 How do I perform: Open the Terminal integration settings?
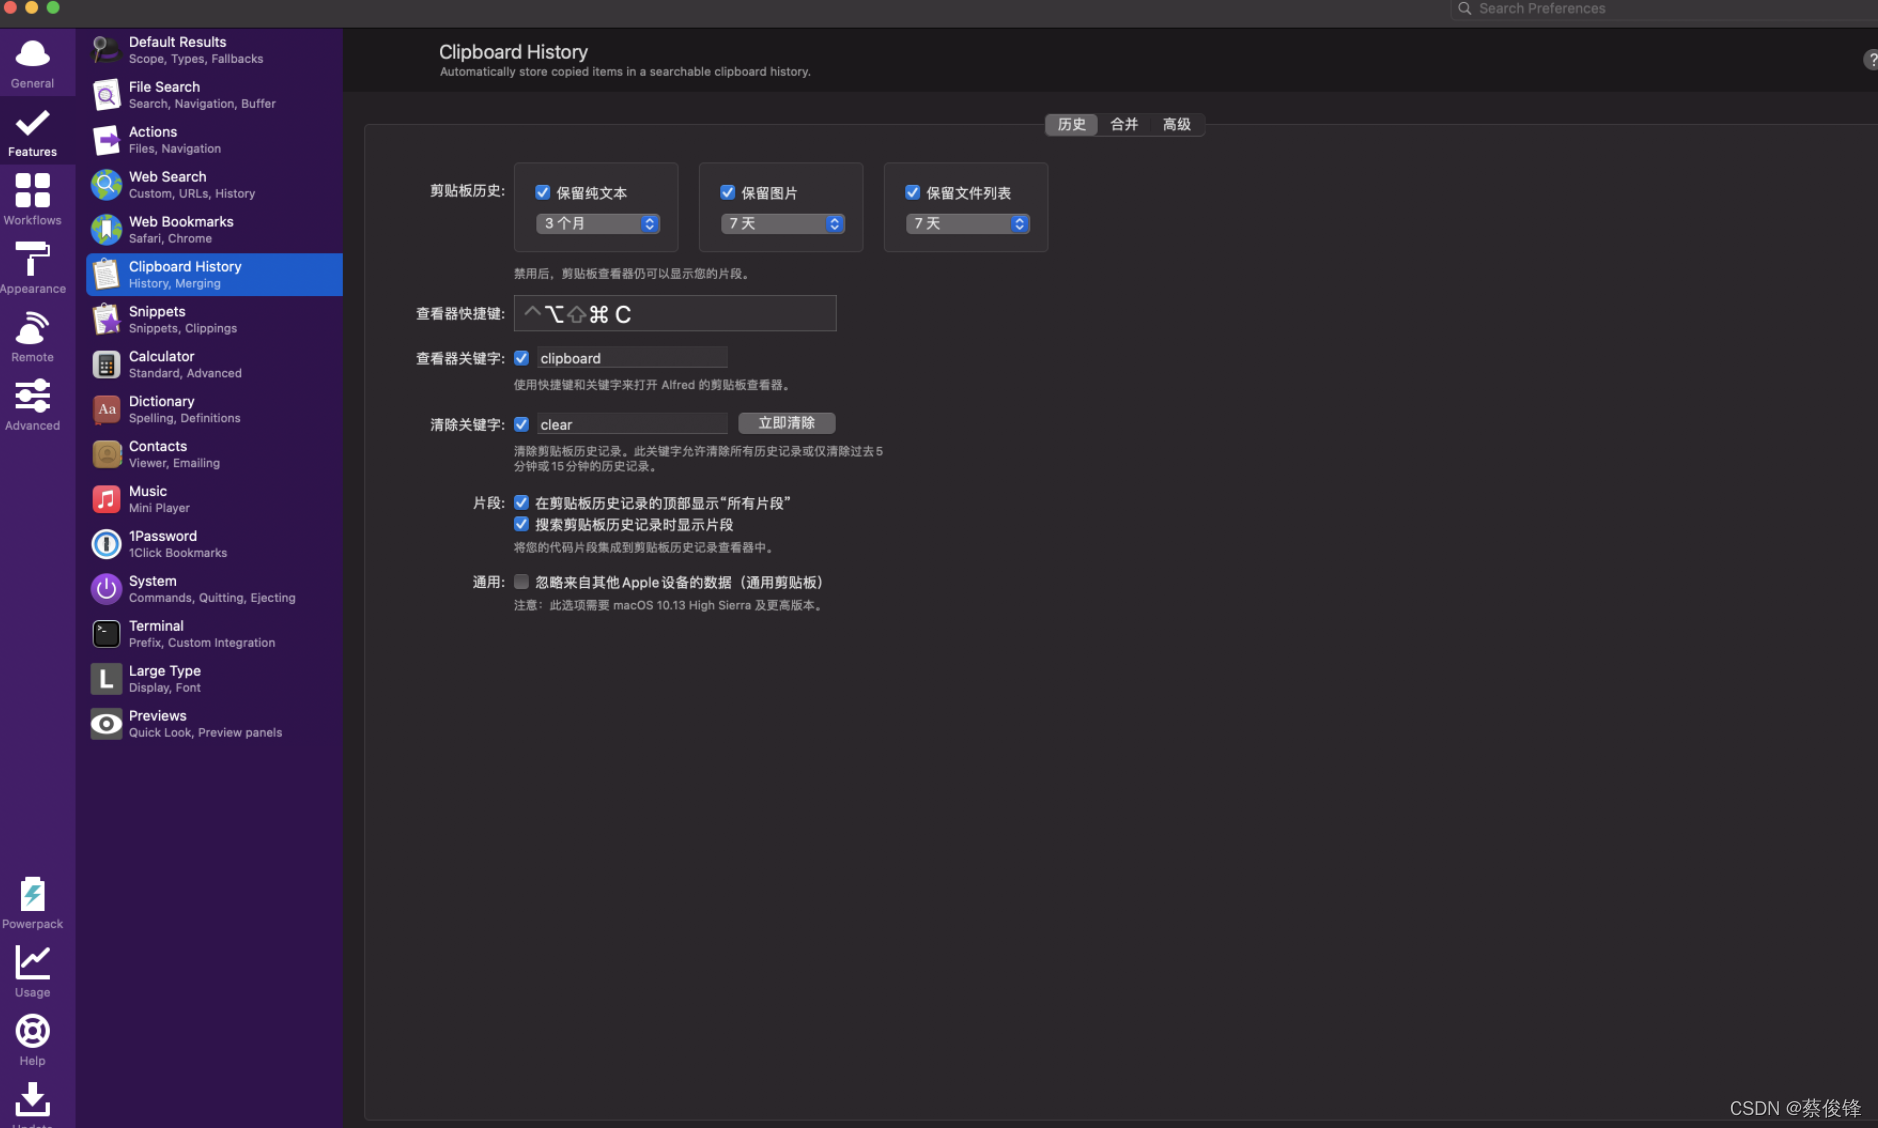click(210, 632)
